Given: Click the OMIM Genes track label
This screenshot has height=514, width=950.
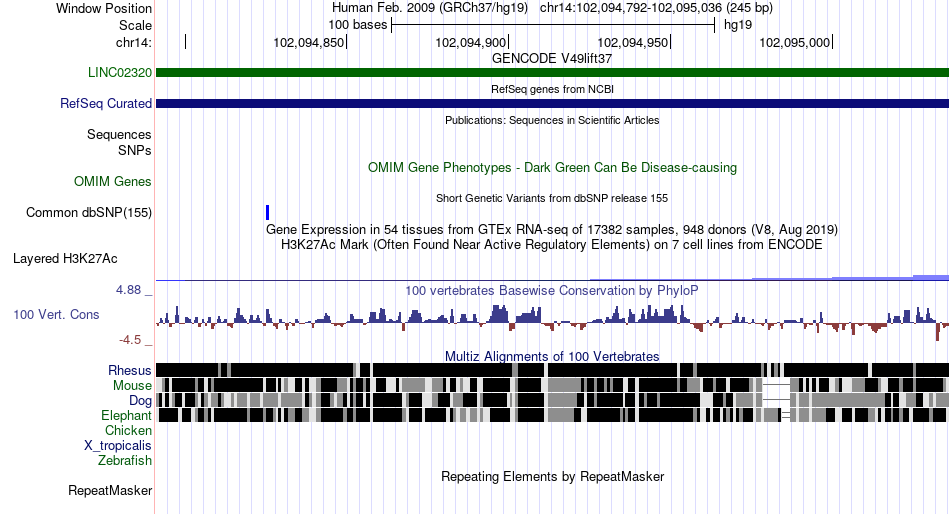Looking at the screenshot, I should tap(113, 181).
